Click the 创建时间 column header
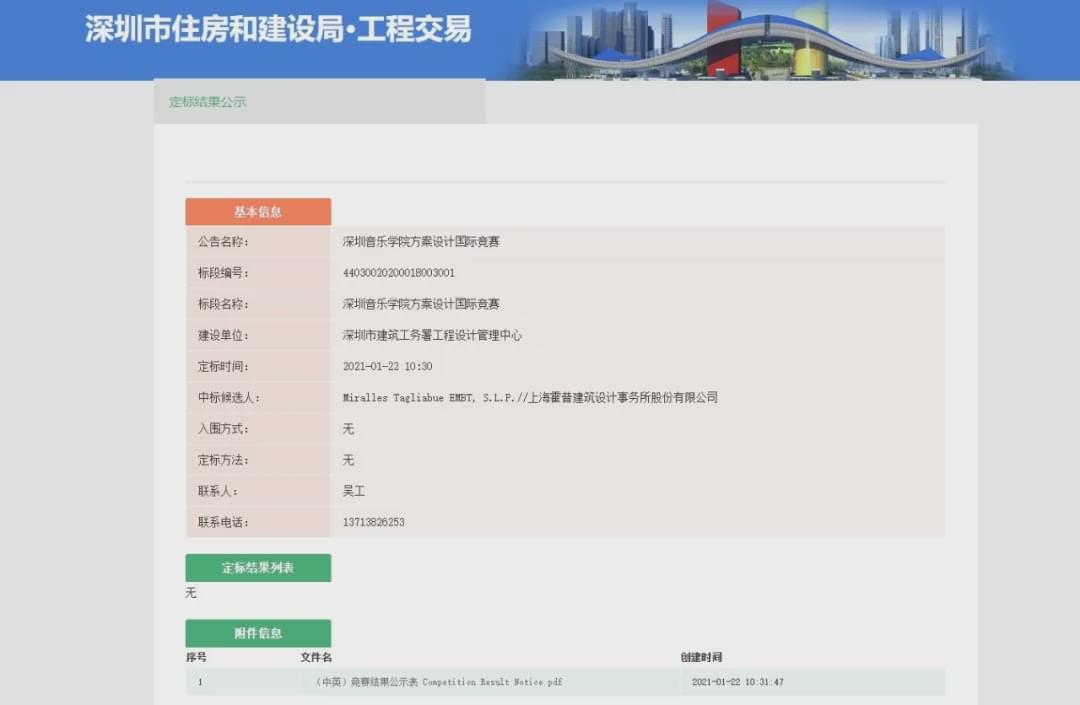1080x705 pixels. coord(701,657)
